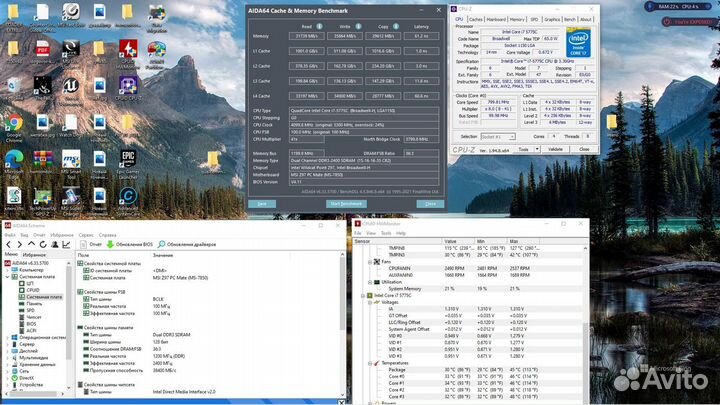Expand Операционная система tree node

(7, 338)
